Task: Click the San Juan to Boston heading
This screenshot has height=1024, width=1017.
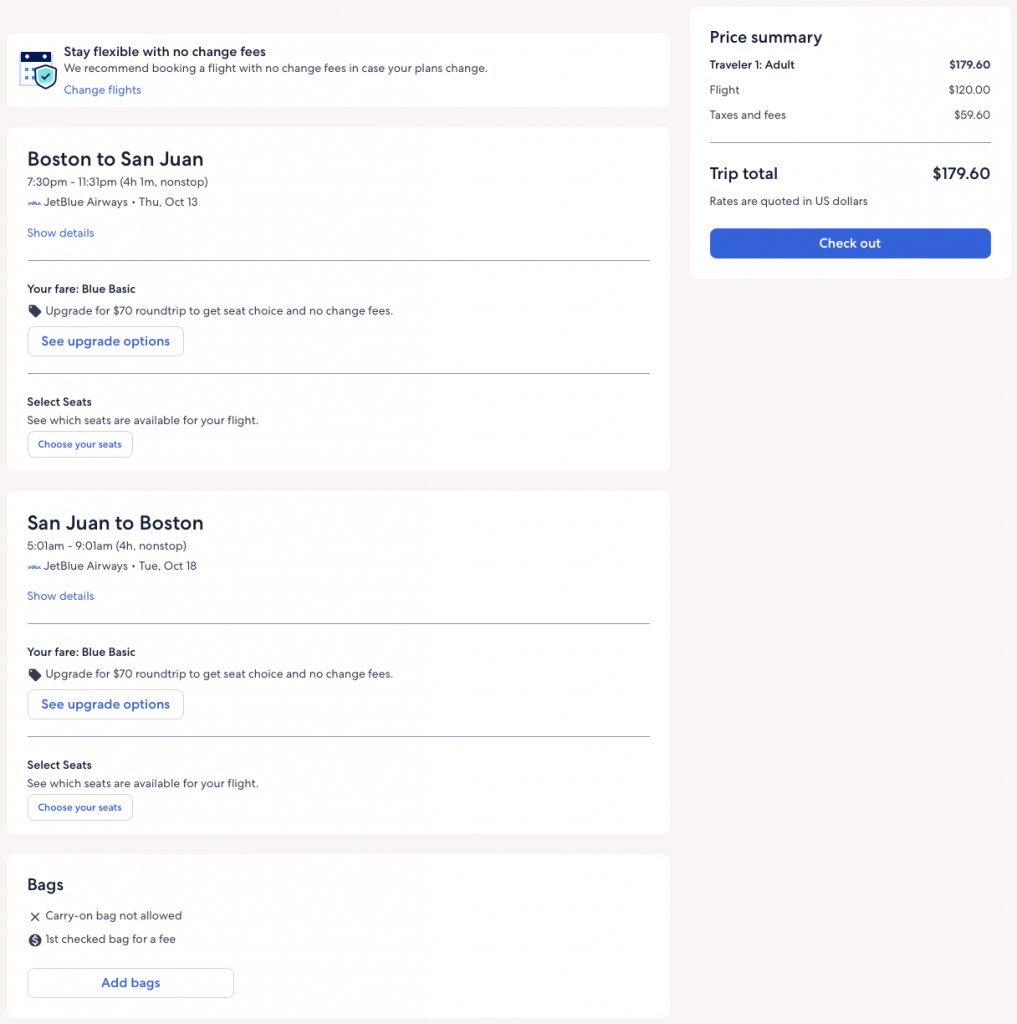Action: point(115,523)
